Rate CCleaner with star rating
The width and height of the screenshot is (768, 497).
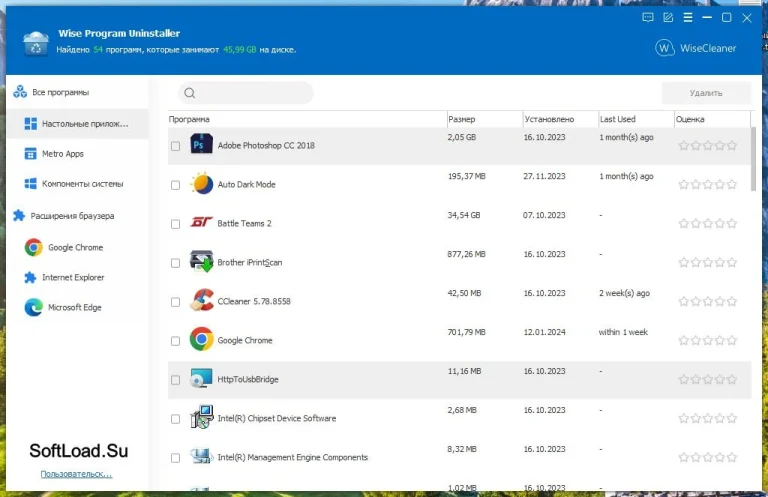tap(708, 301)
